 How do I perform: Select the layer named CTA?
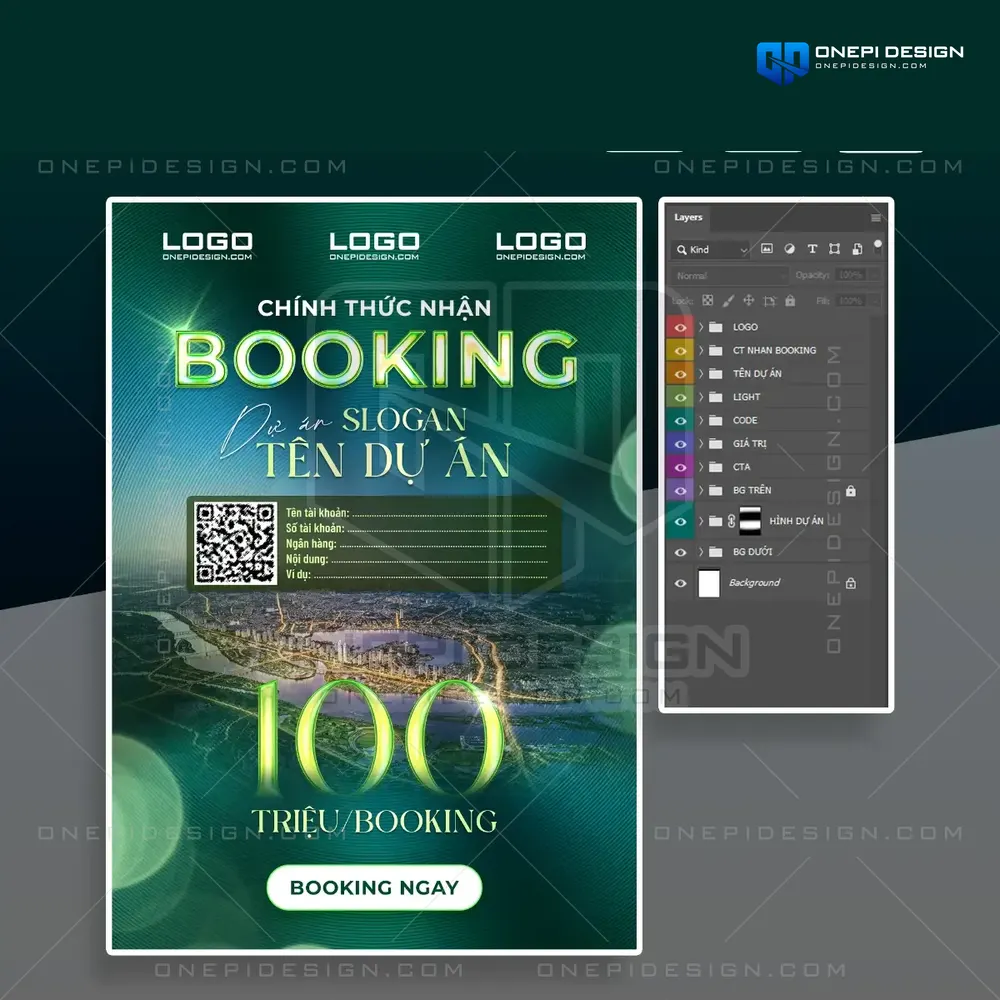[742, 467]
